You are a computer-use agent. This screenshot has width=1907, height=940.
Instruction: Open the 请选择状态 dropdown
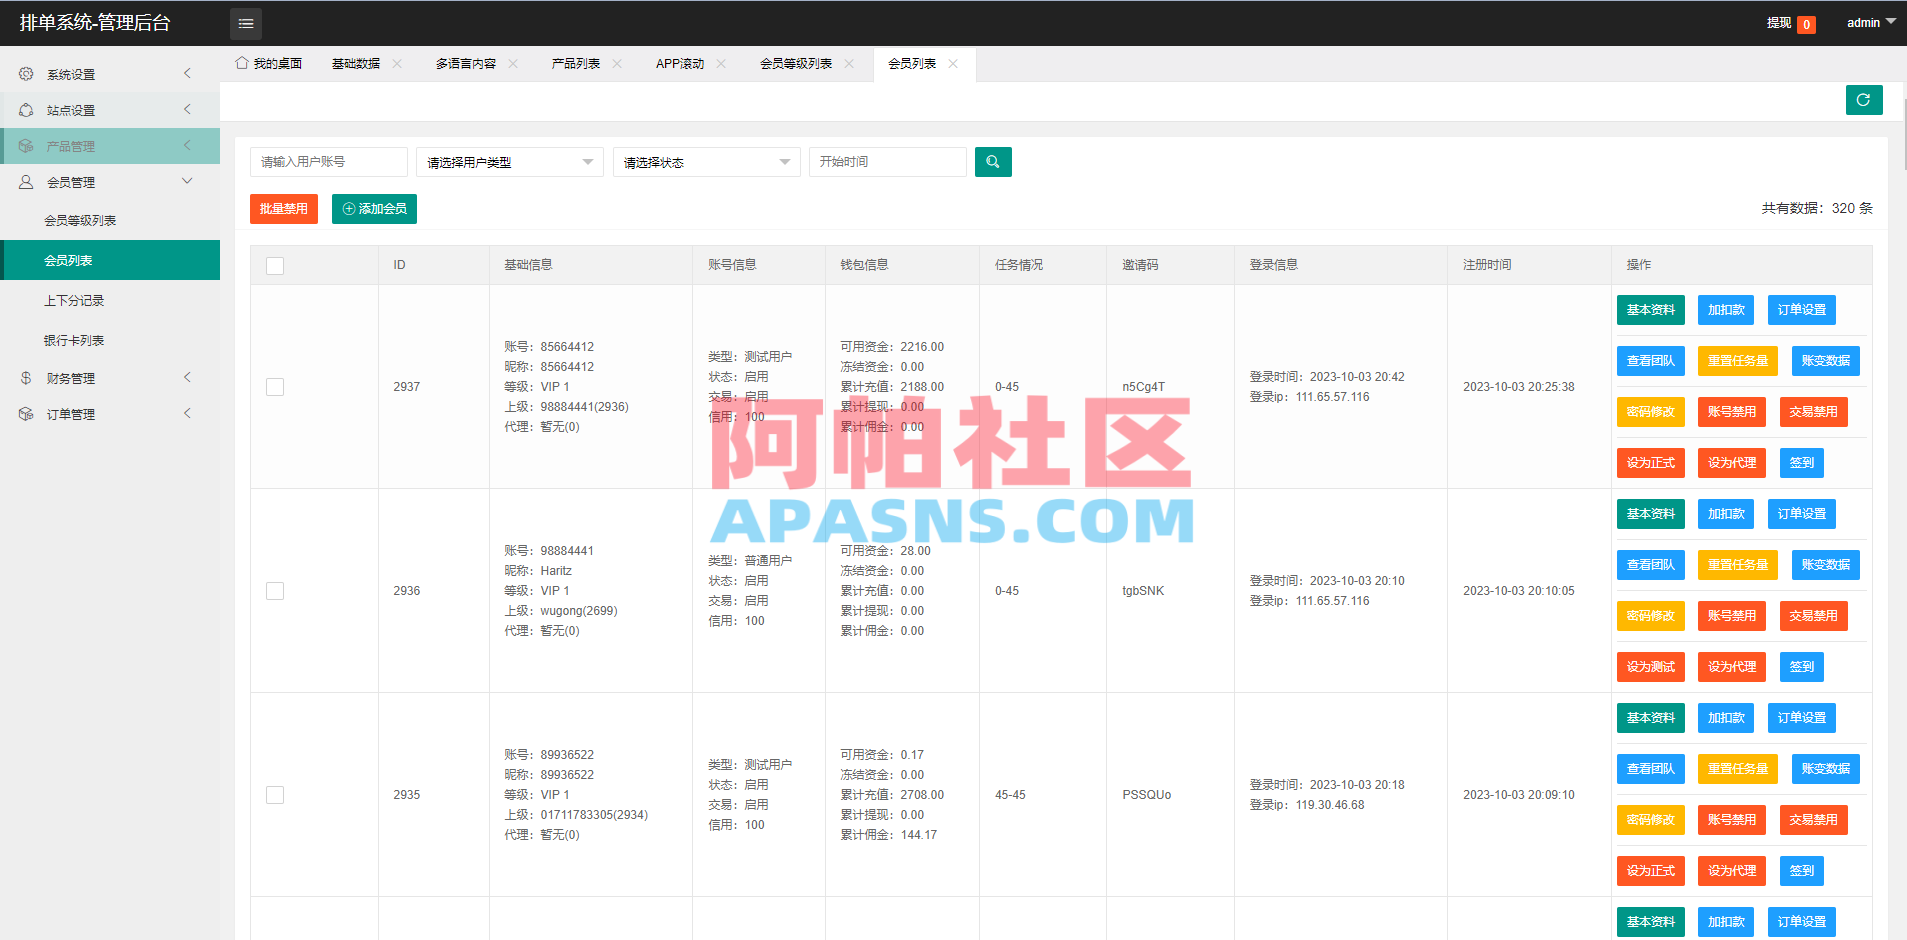pyautogui.click(x=706, y=161)
